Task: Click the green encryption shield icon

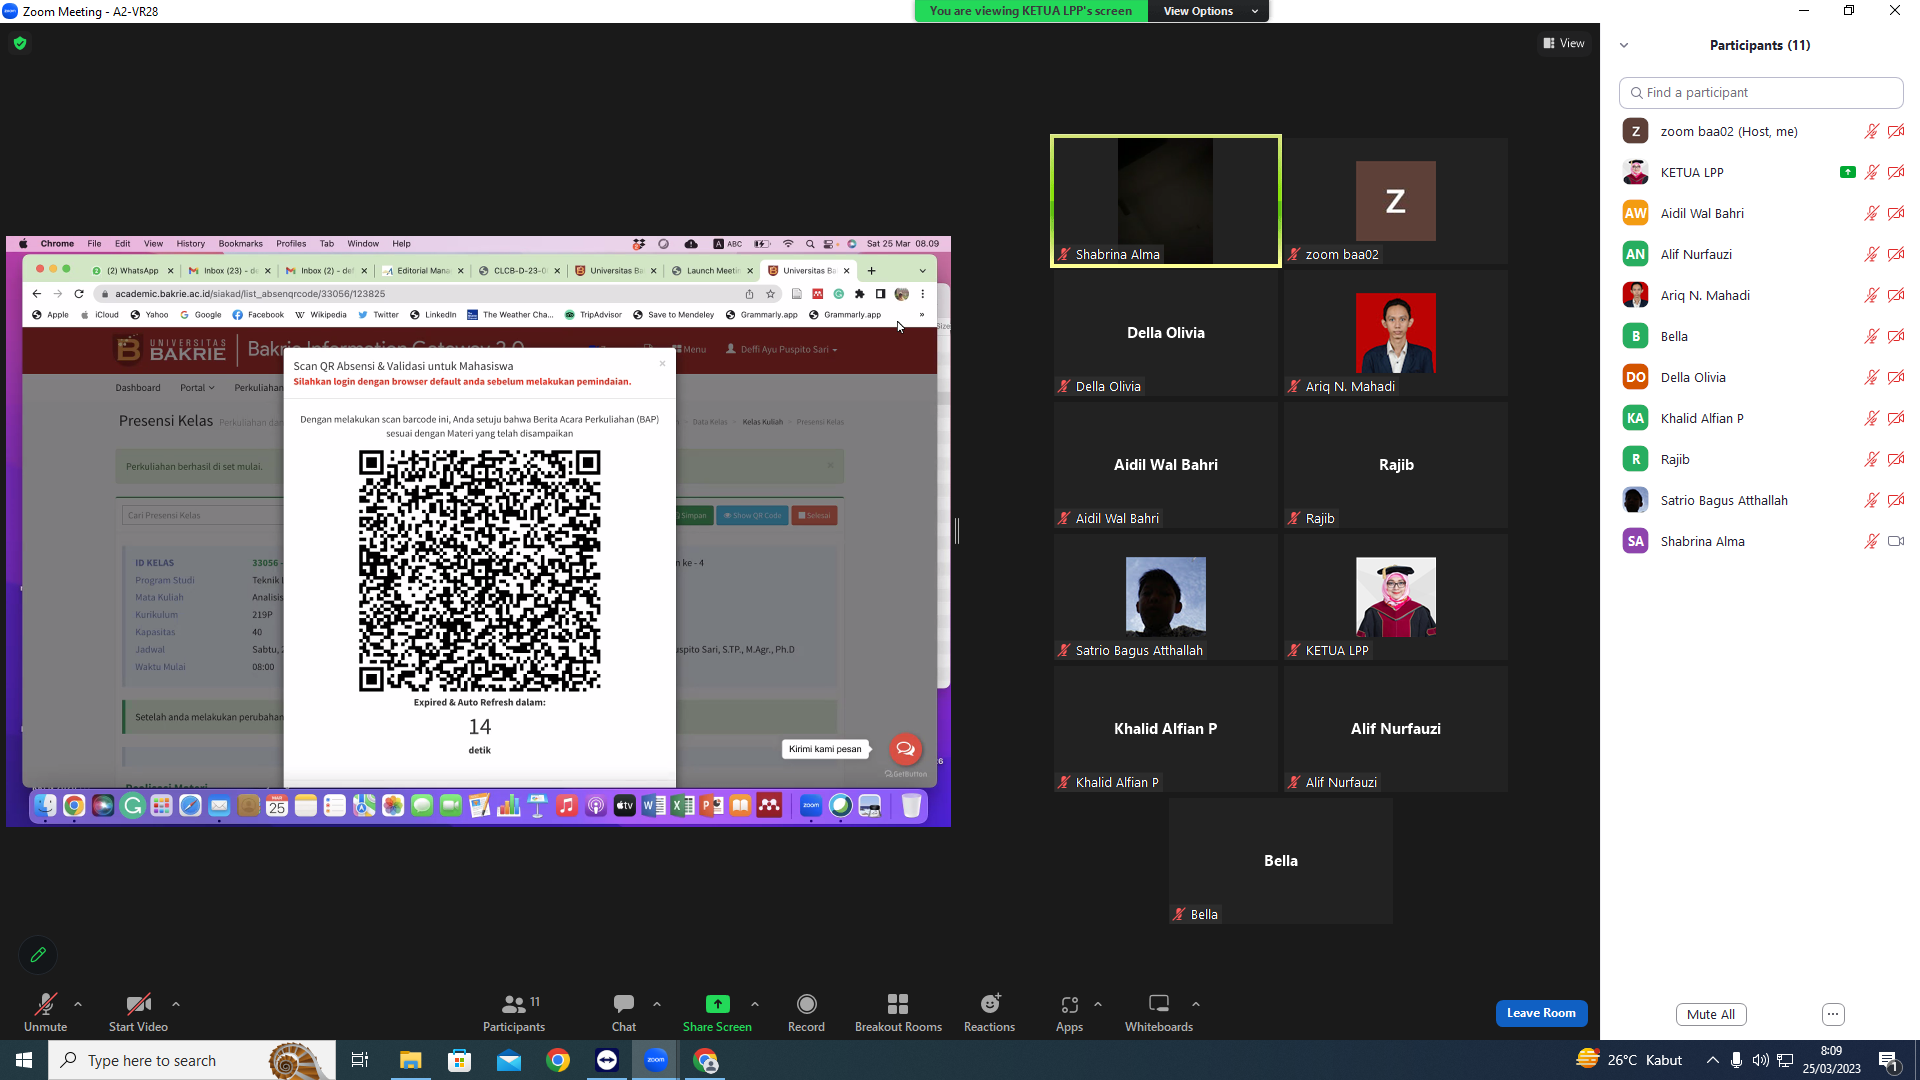Action: pos(20,43)
